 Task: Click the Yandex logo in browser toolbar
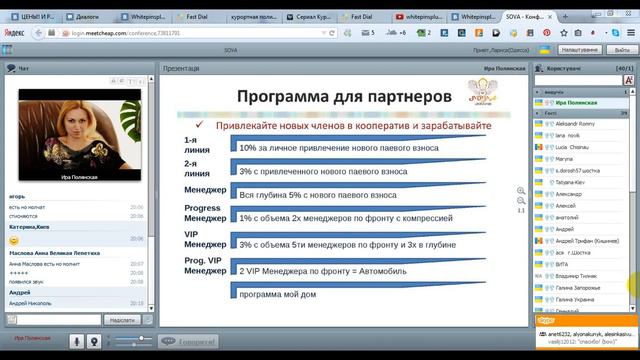pyautogui.click(x=14, y=33)
